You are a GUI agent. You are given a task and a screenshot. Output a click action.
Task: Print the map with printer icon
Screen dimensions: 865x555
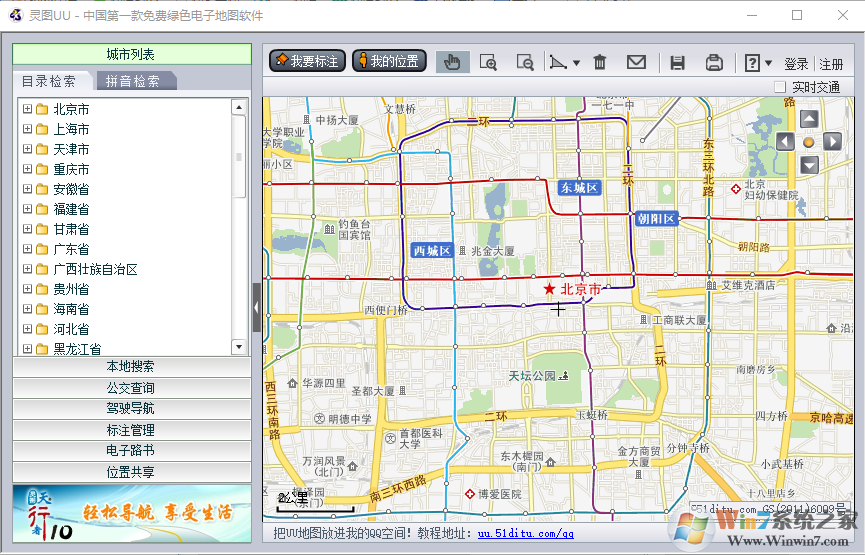pos(714,62)
